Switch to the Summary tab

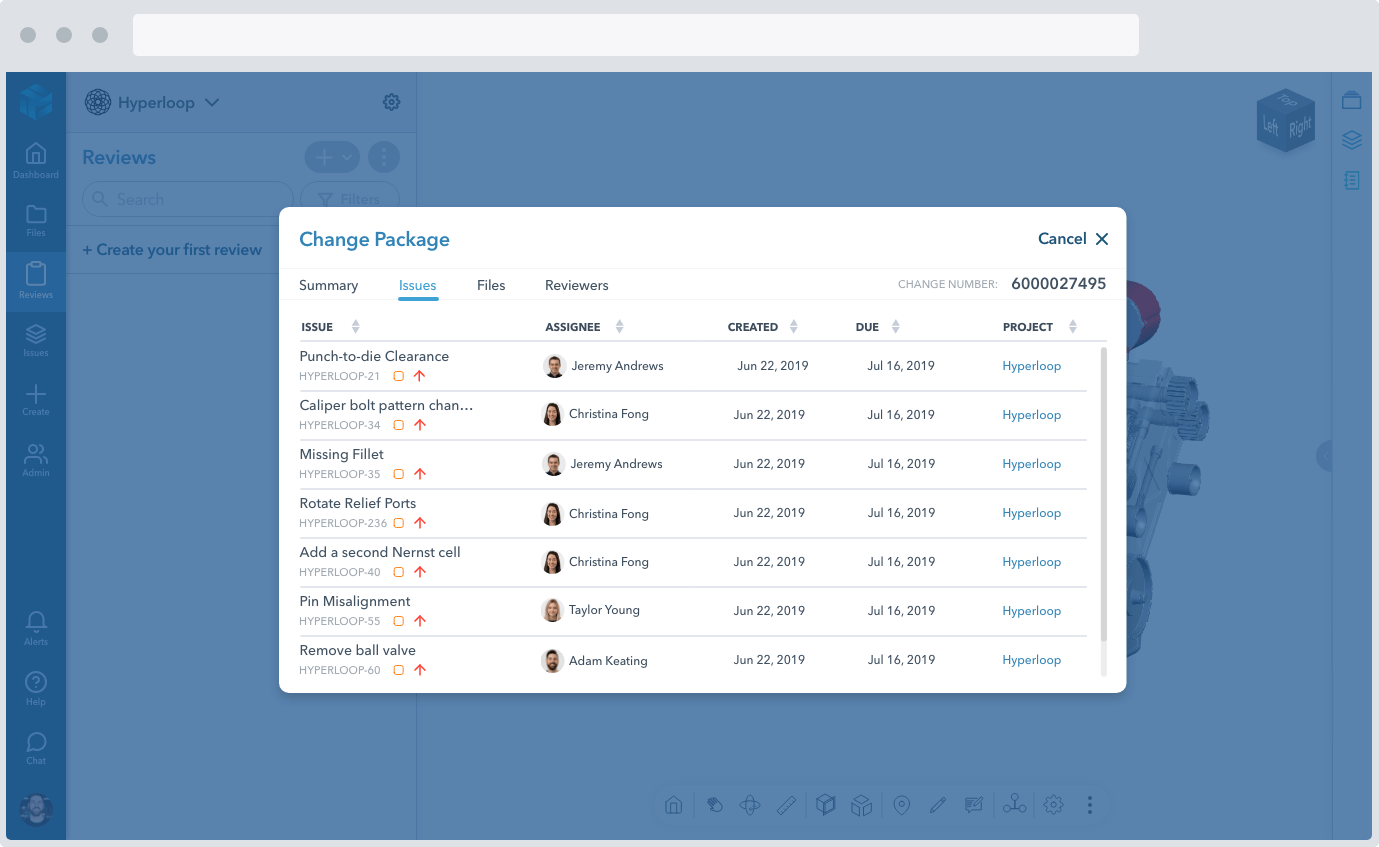click(328, 285)
